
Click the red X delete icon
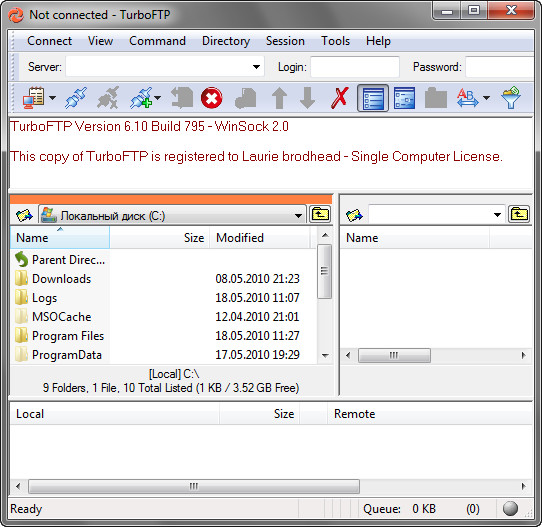click(340, 98)
